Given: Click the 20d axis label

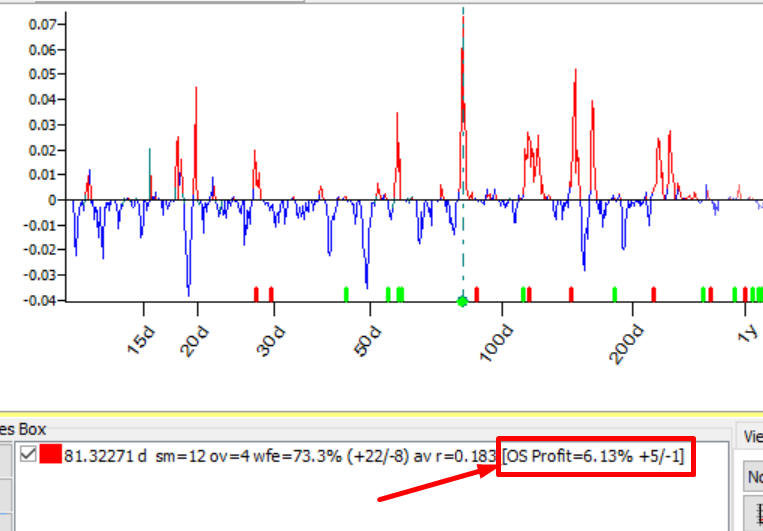Looking at the screenshot, I should pyautogui.click(x=194, y=340).
